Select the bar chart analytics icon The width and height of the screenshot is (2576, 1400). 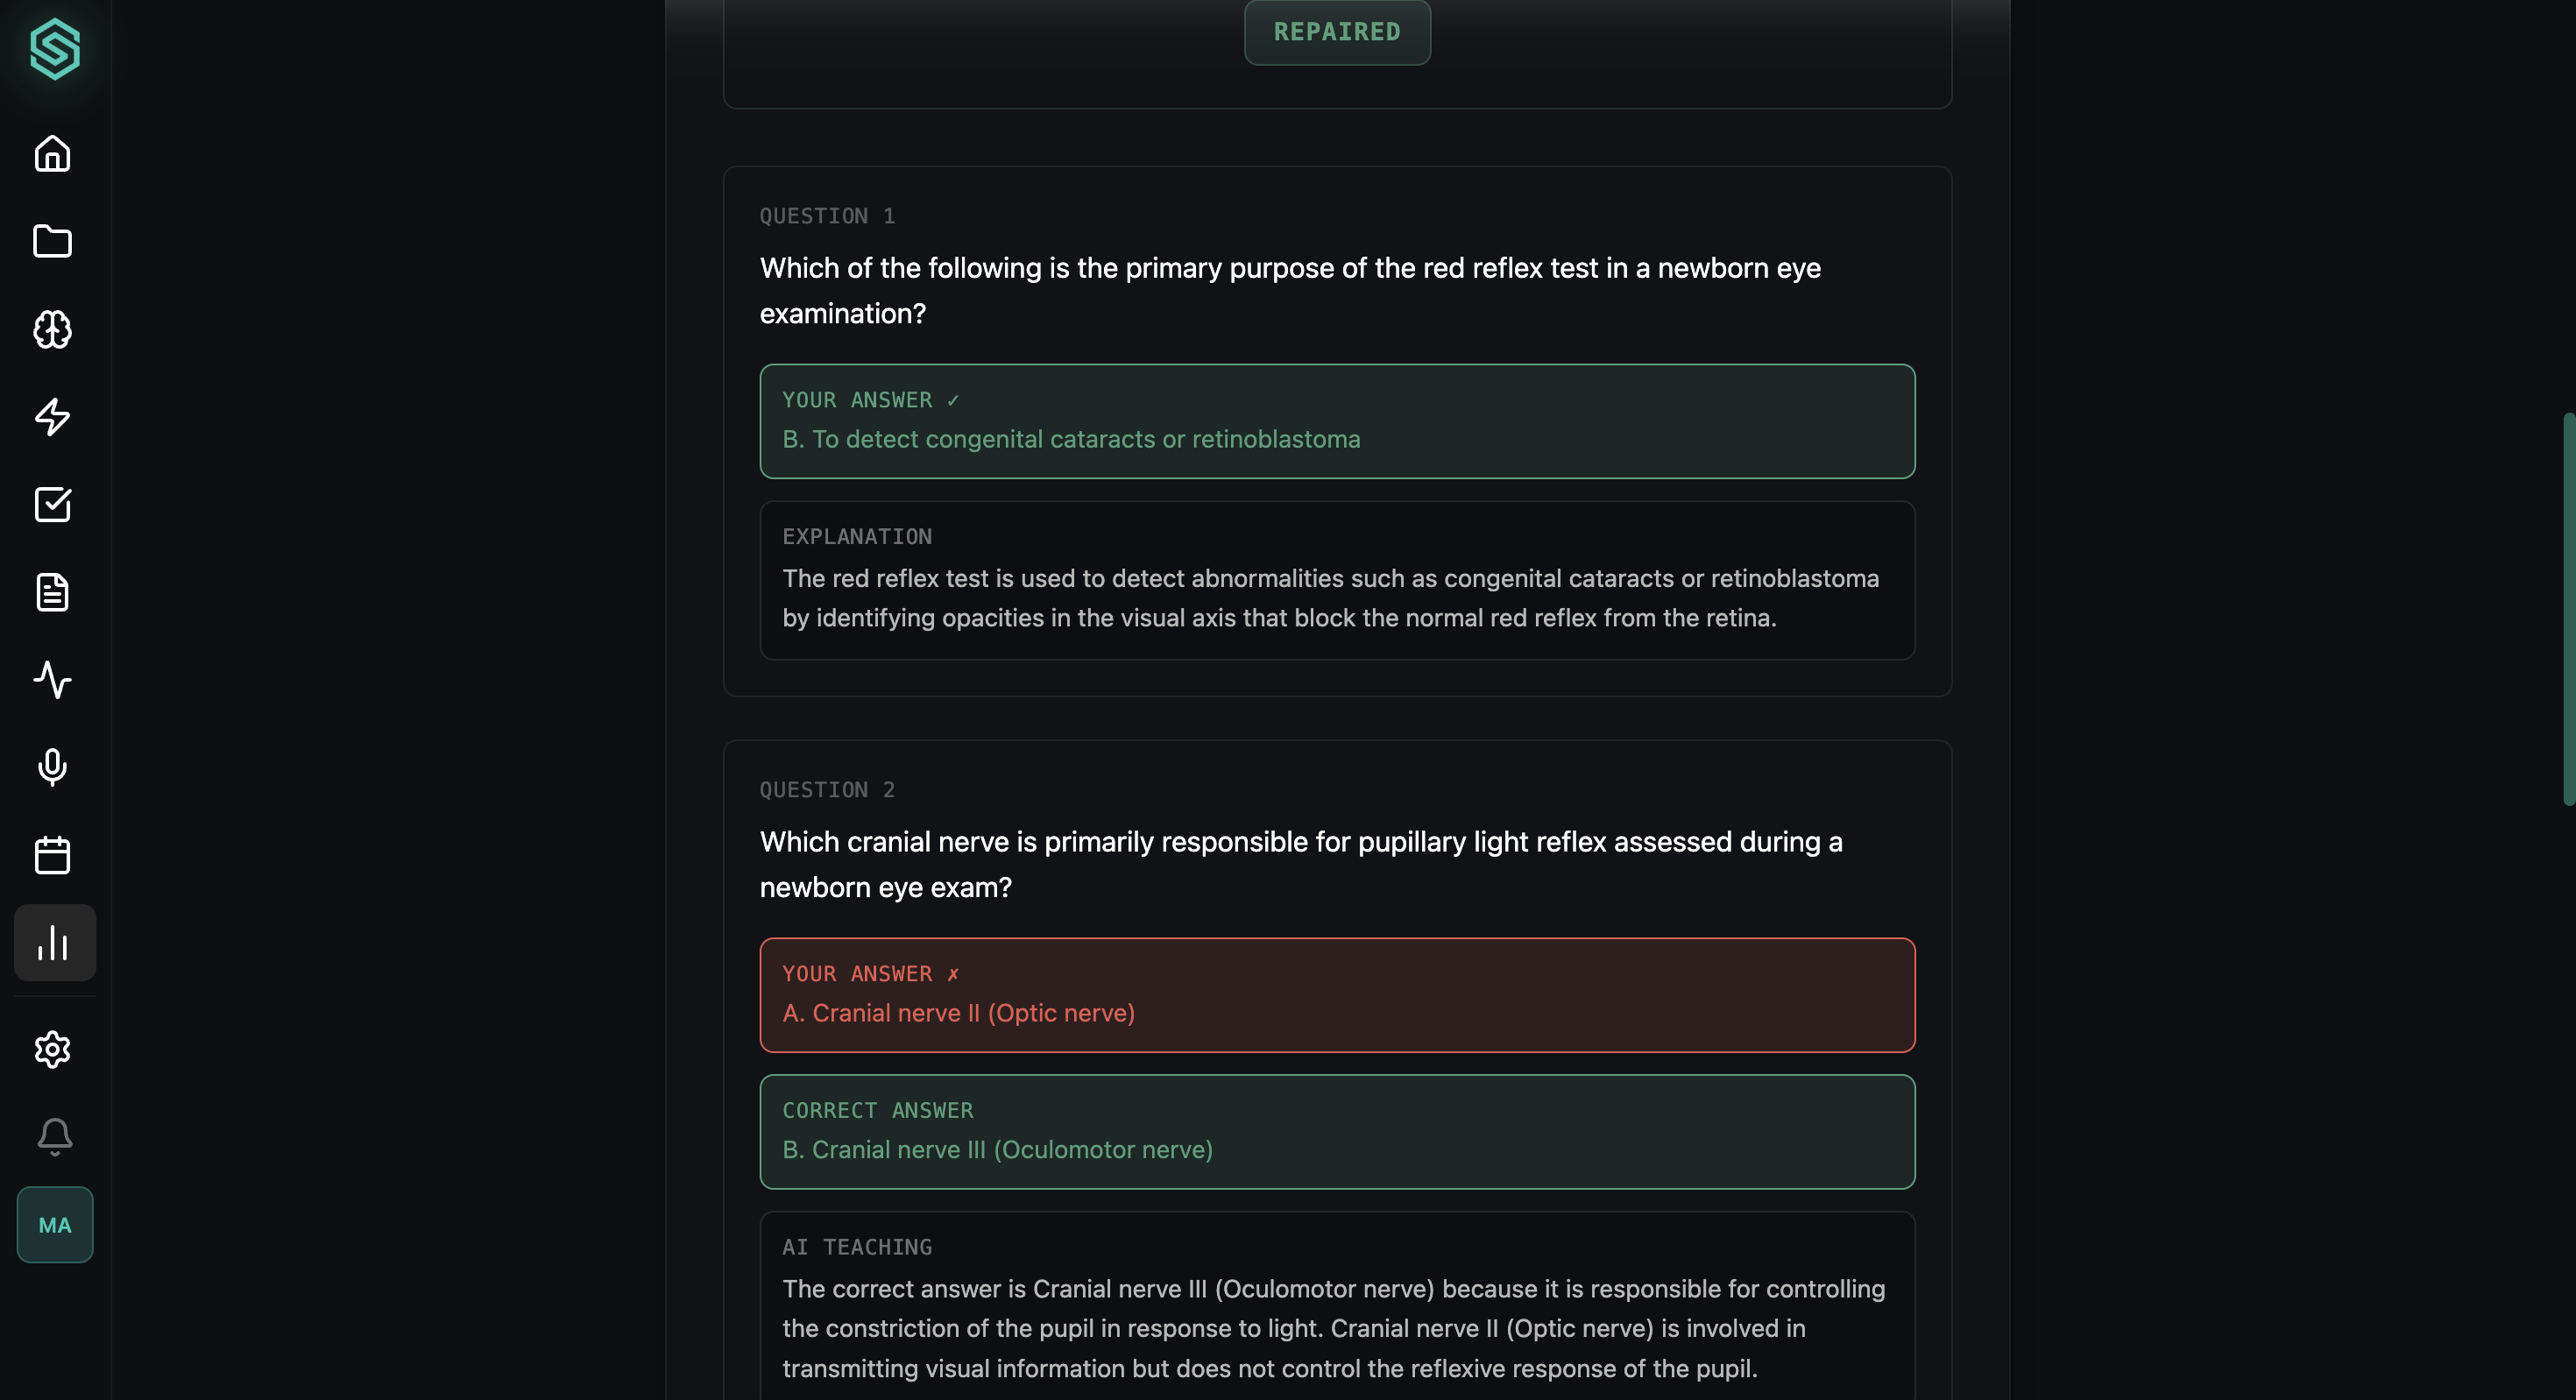click(54, 943)
